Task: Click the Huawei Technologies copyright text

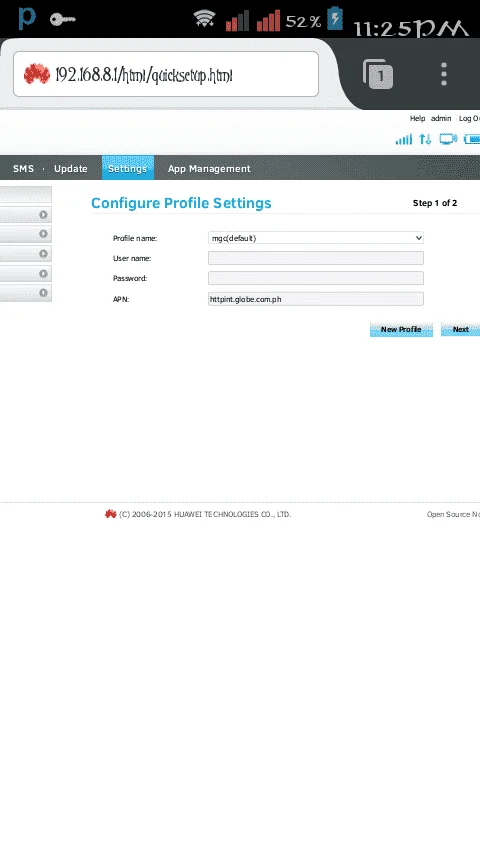Action: click(x=205, y=514)
